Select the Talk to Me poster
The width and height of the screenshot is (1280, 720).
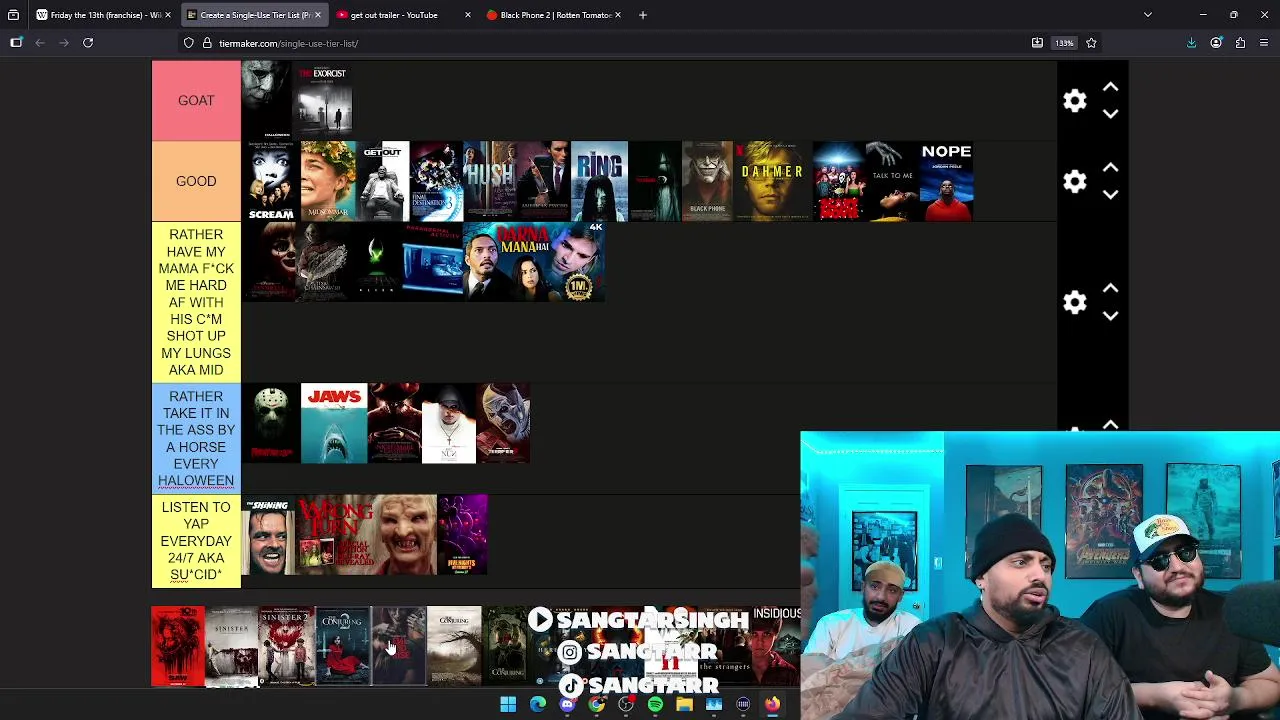click(892, 181)
